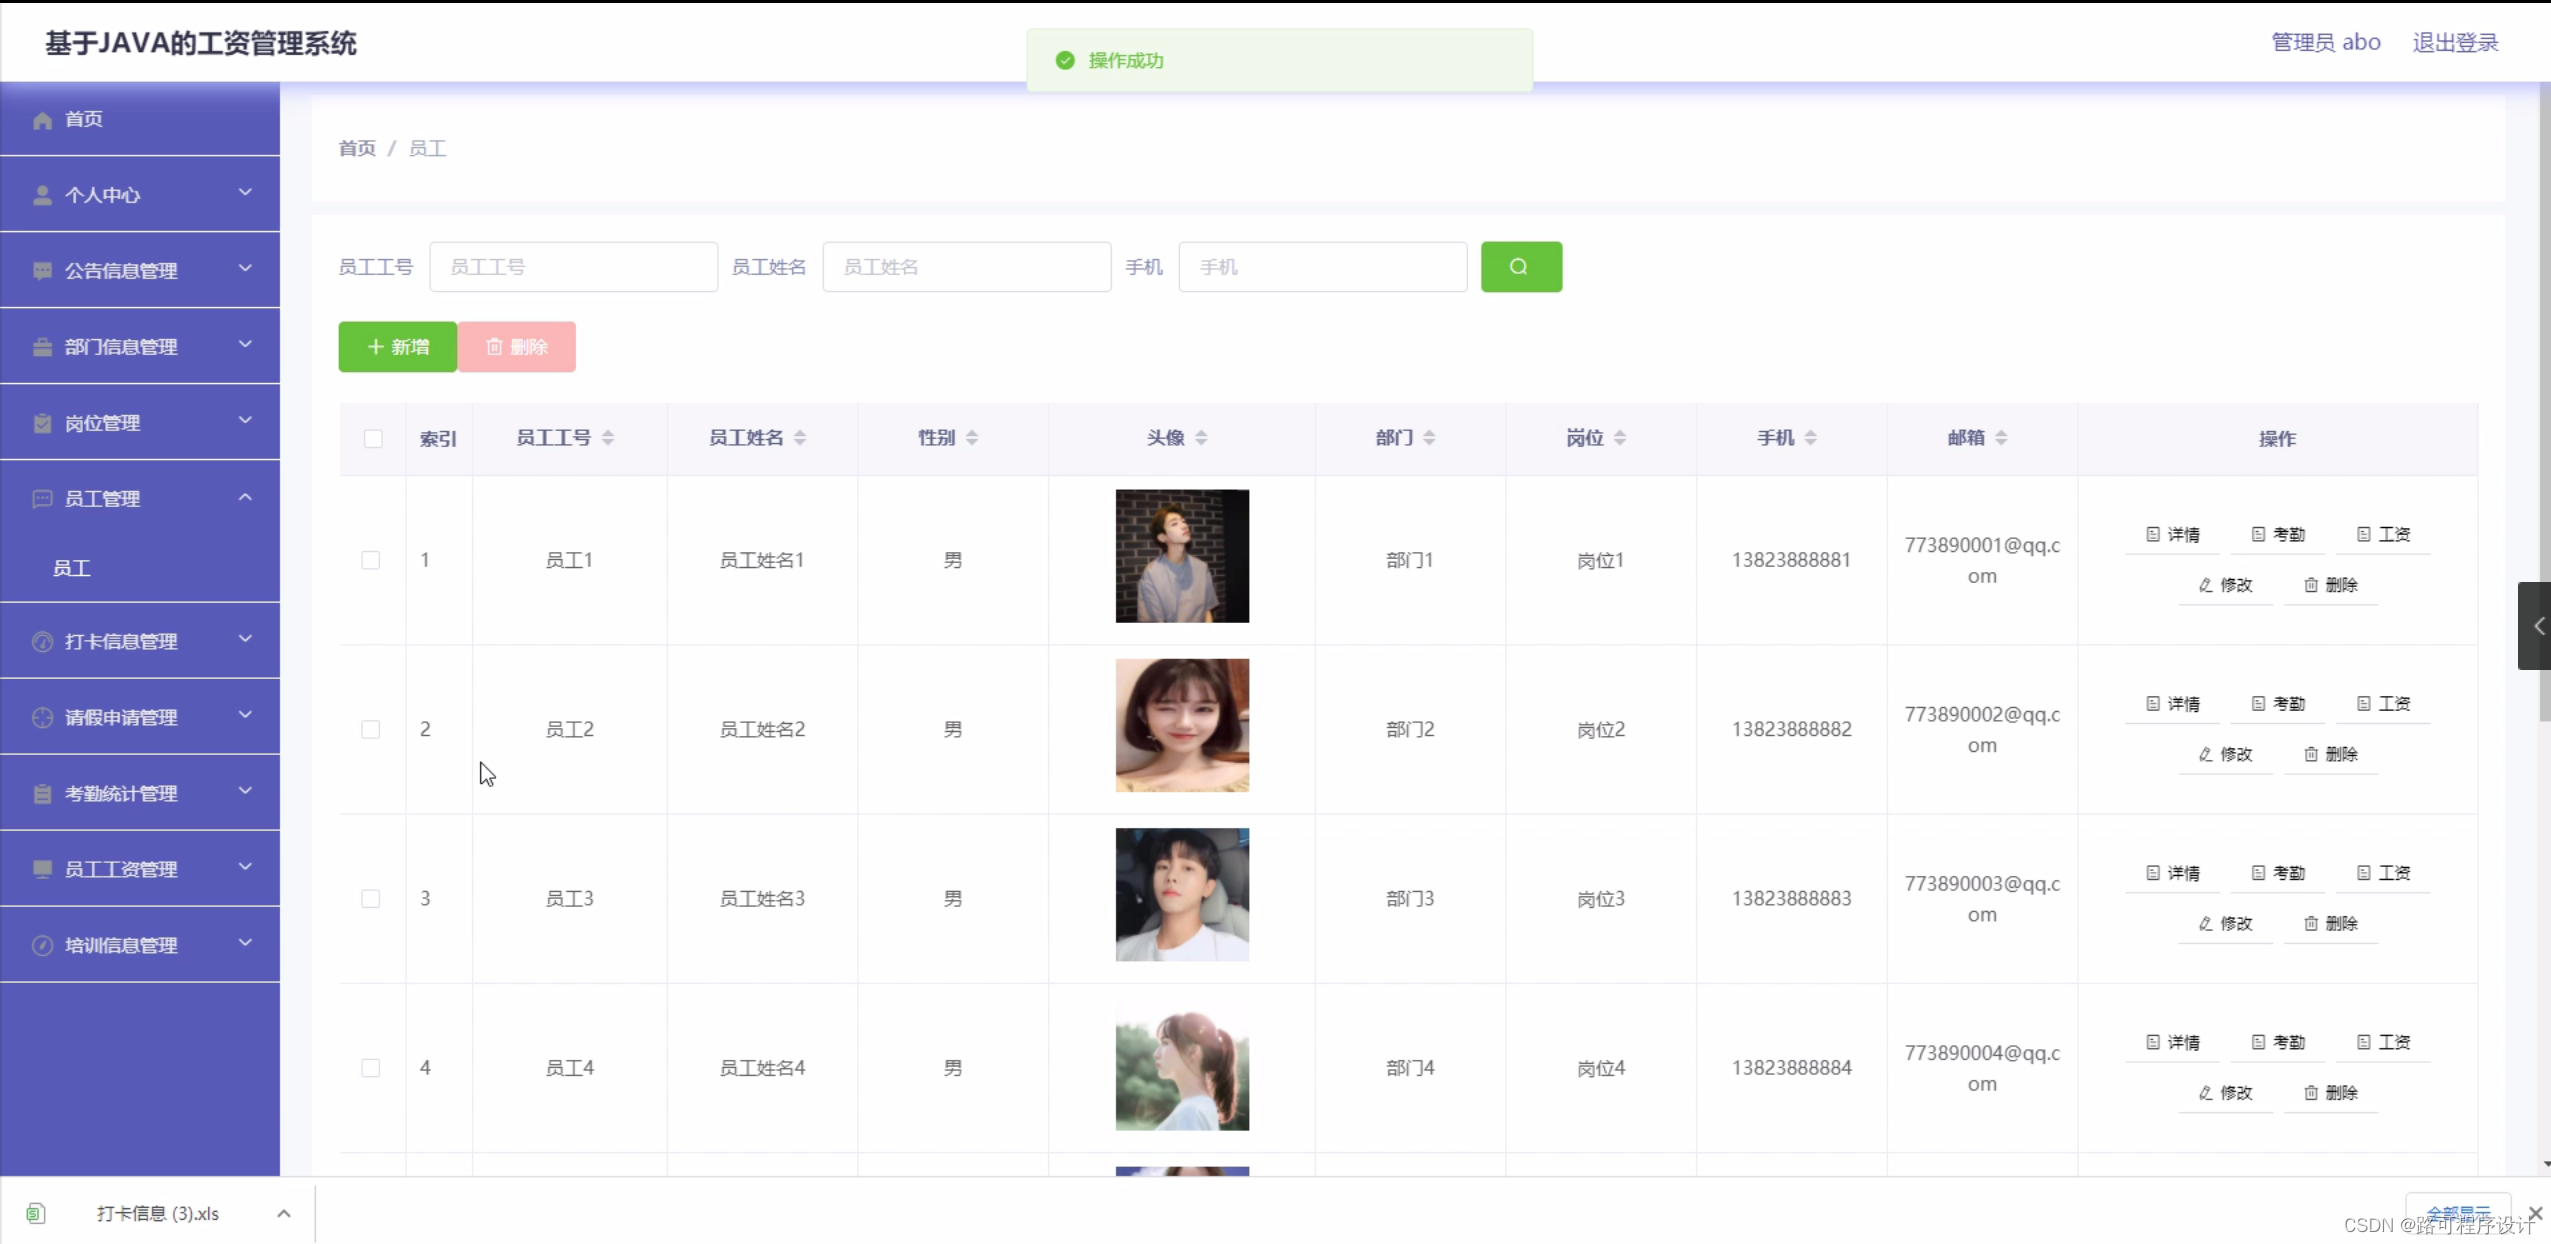This screenshot has width=2551, height=1244.
Task: Click the green search magnifier button
Action: pyautogui.click(x=1520, y=267)
